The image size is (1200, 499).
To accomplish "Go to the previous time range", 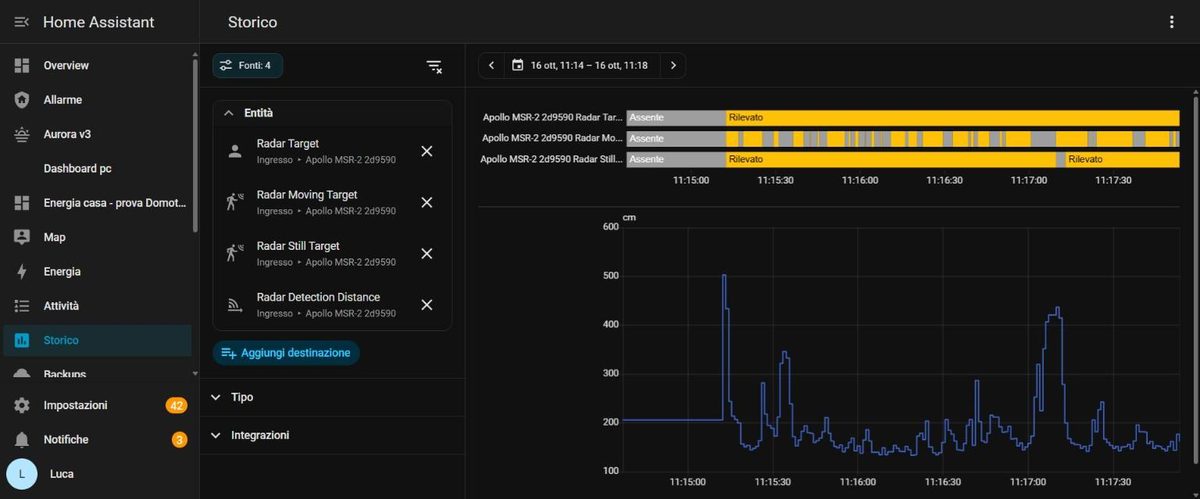I will click(x=491, y=66).
